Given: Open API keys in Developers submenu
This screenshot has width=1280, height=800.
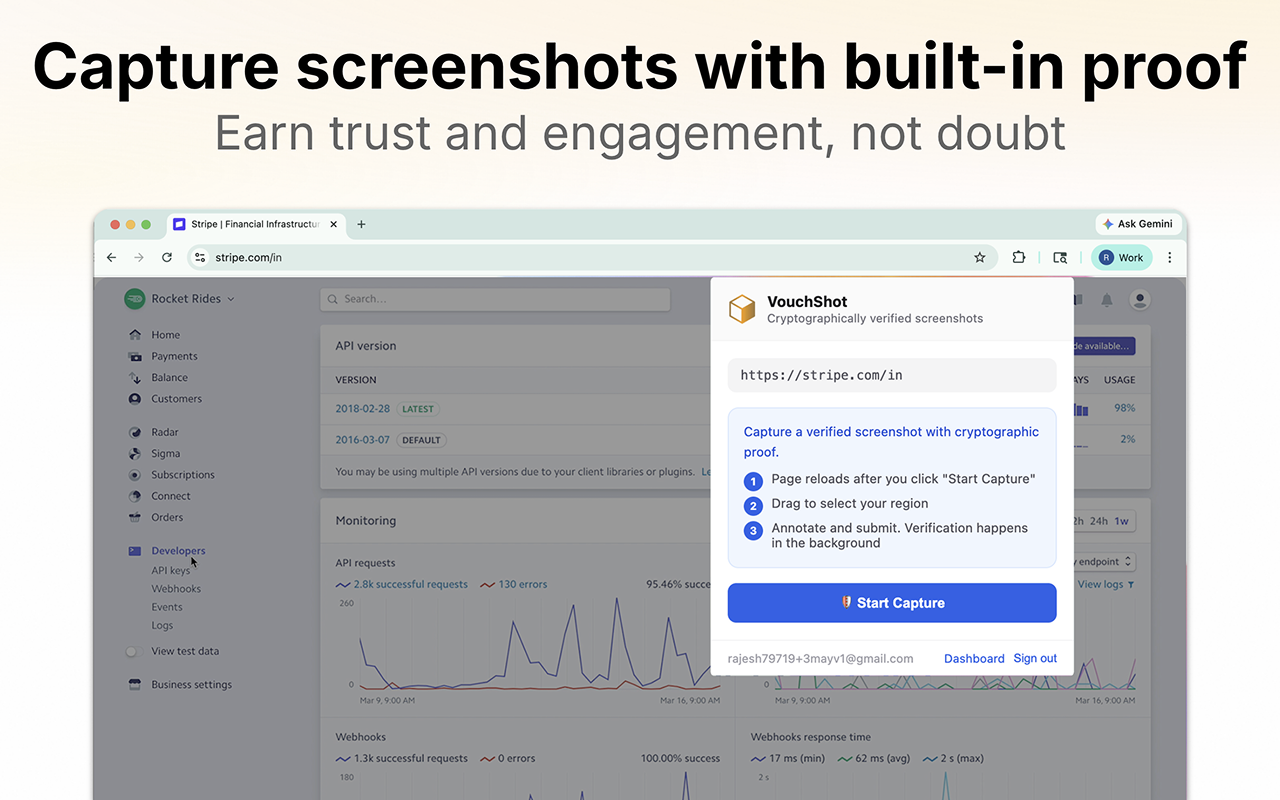Looking at the screenshot, I should (171, 570).
